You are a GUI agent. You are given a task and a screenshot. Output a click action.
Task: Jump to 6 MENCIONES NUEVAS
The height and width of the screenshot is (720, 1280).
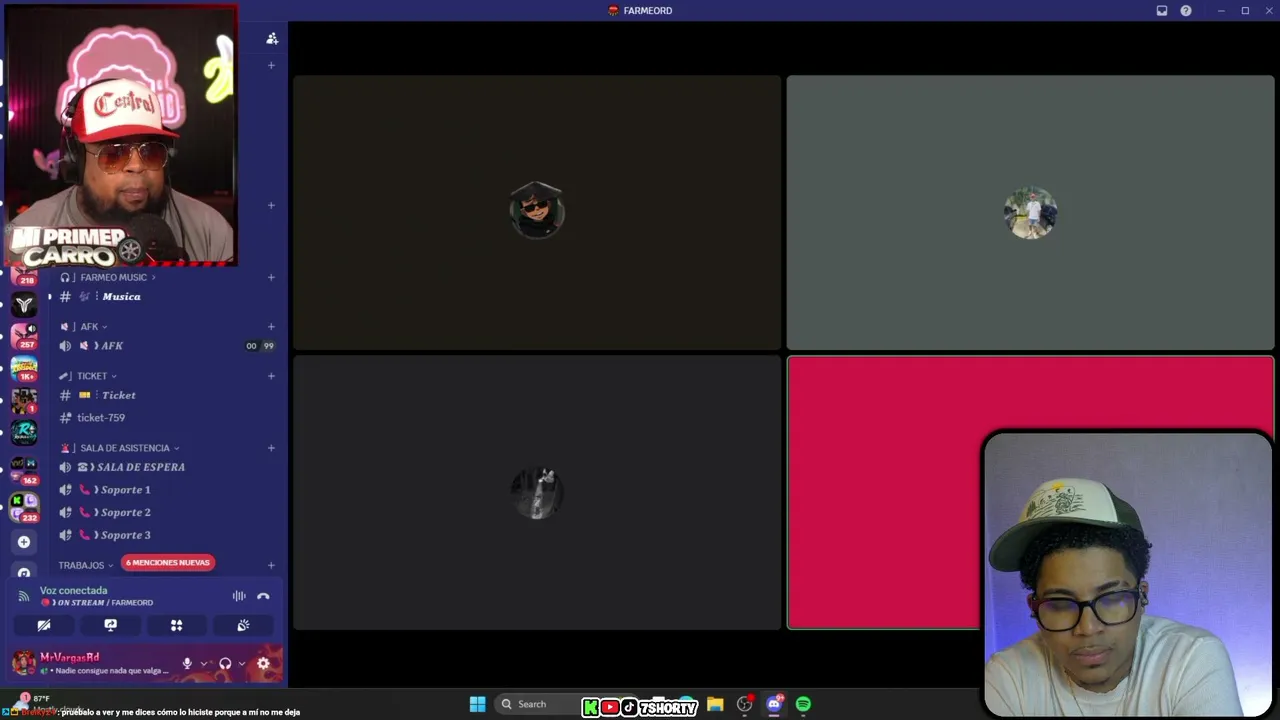click(x=168, y=563)
